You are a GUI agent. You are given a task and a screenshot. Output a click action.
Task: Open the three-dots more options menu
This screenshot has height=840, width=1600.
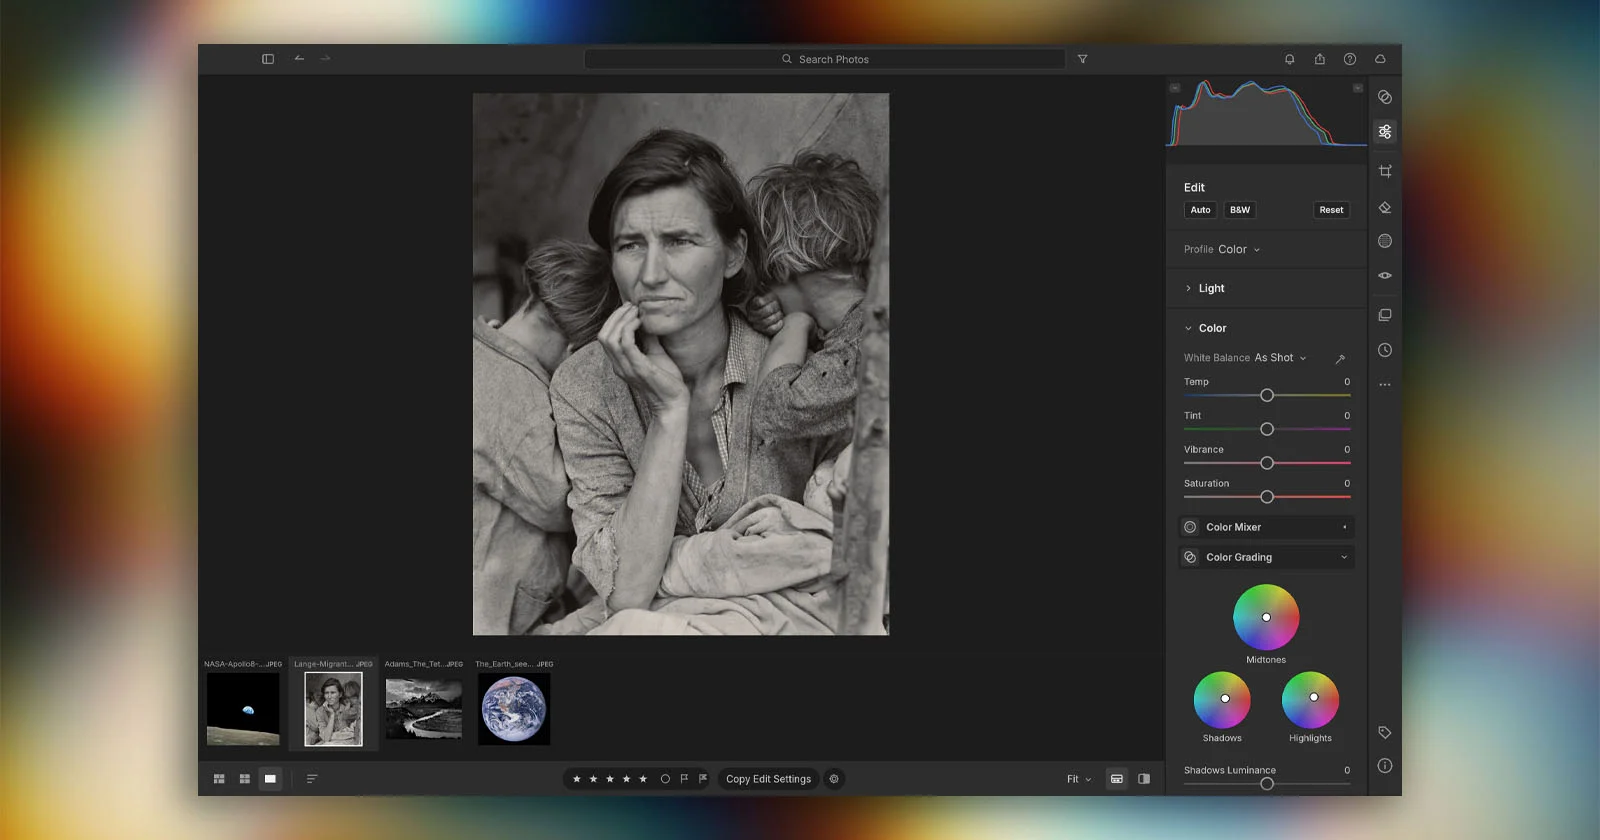1385,384
